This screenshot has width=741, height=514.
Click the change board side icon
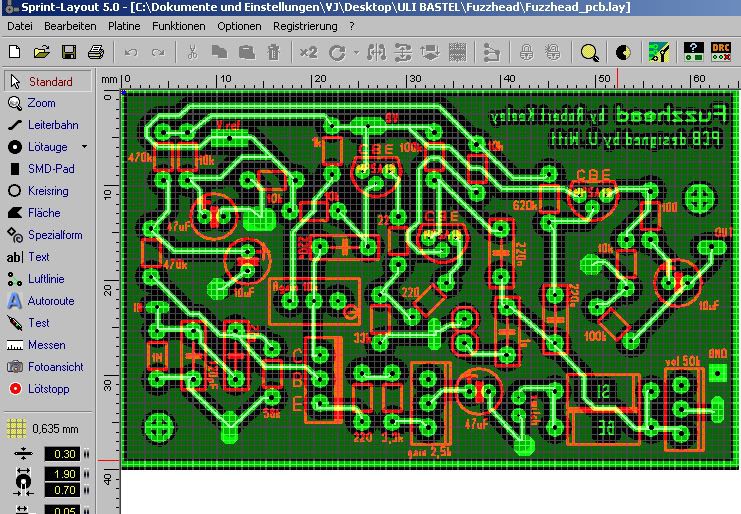[430, 52]
